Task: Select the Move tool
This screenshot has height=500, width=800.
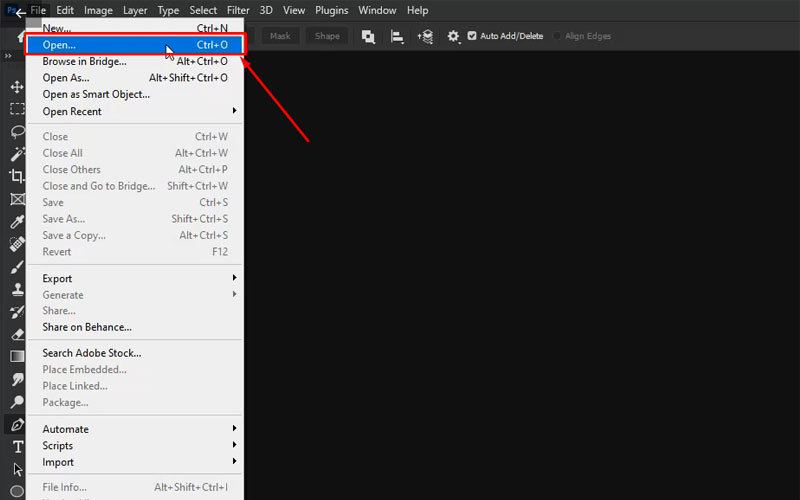Action: click(17, 87)
